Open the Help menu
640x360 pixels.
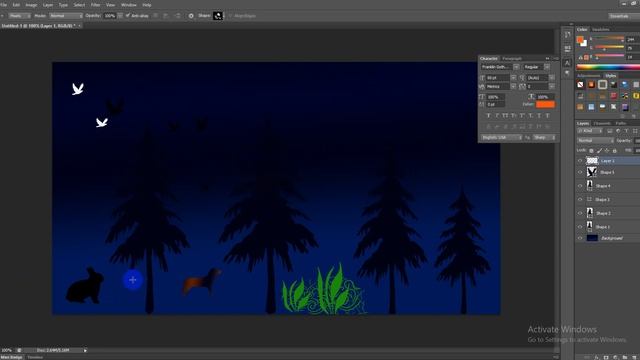click(147, 5)
